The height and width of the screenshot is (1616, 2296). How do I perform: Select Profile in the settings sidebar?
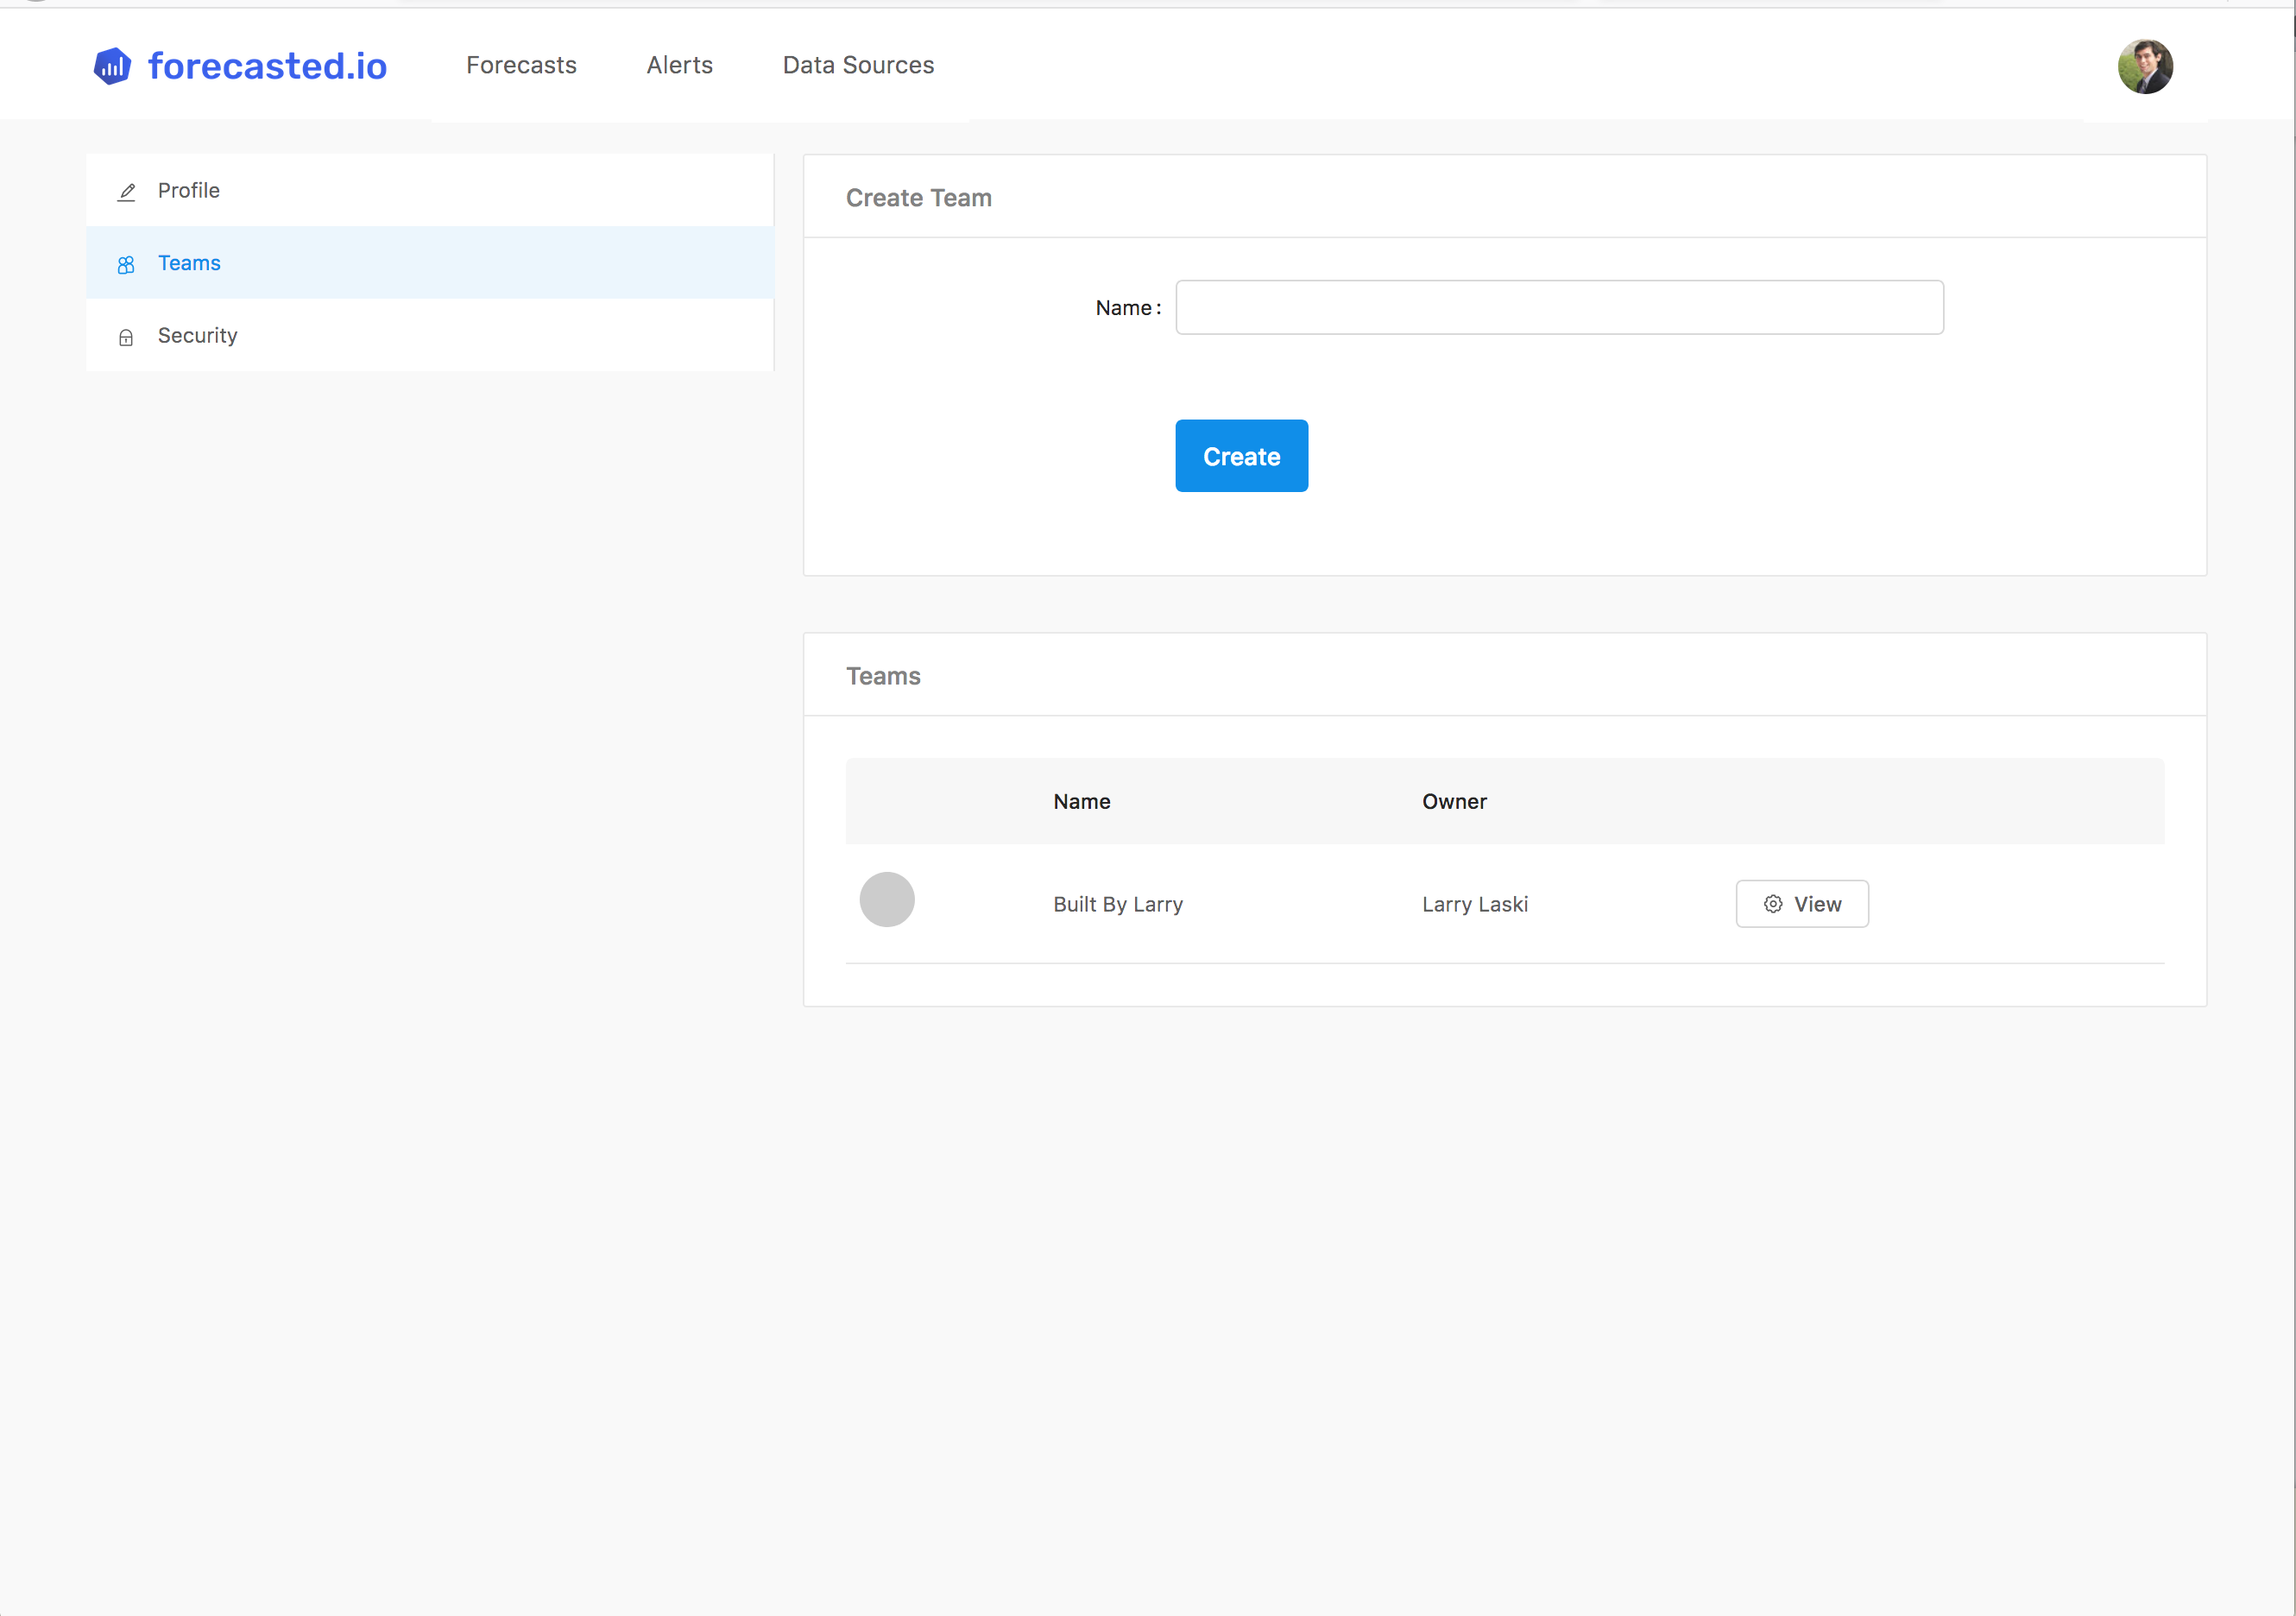click(189, 190)
